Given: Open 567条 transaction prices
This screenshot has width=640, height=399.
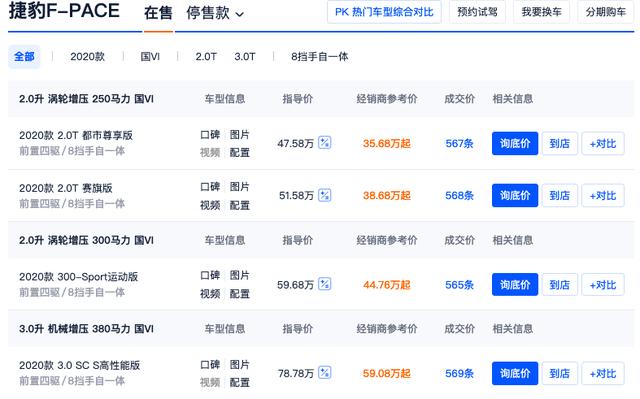Looking at the screenshot, I should coord(459,143).
